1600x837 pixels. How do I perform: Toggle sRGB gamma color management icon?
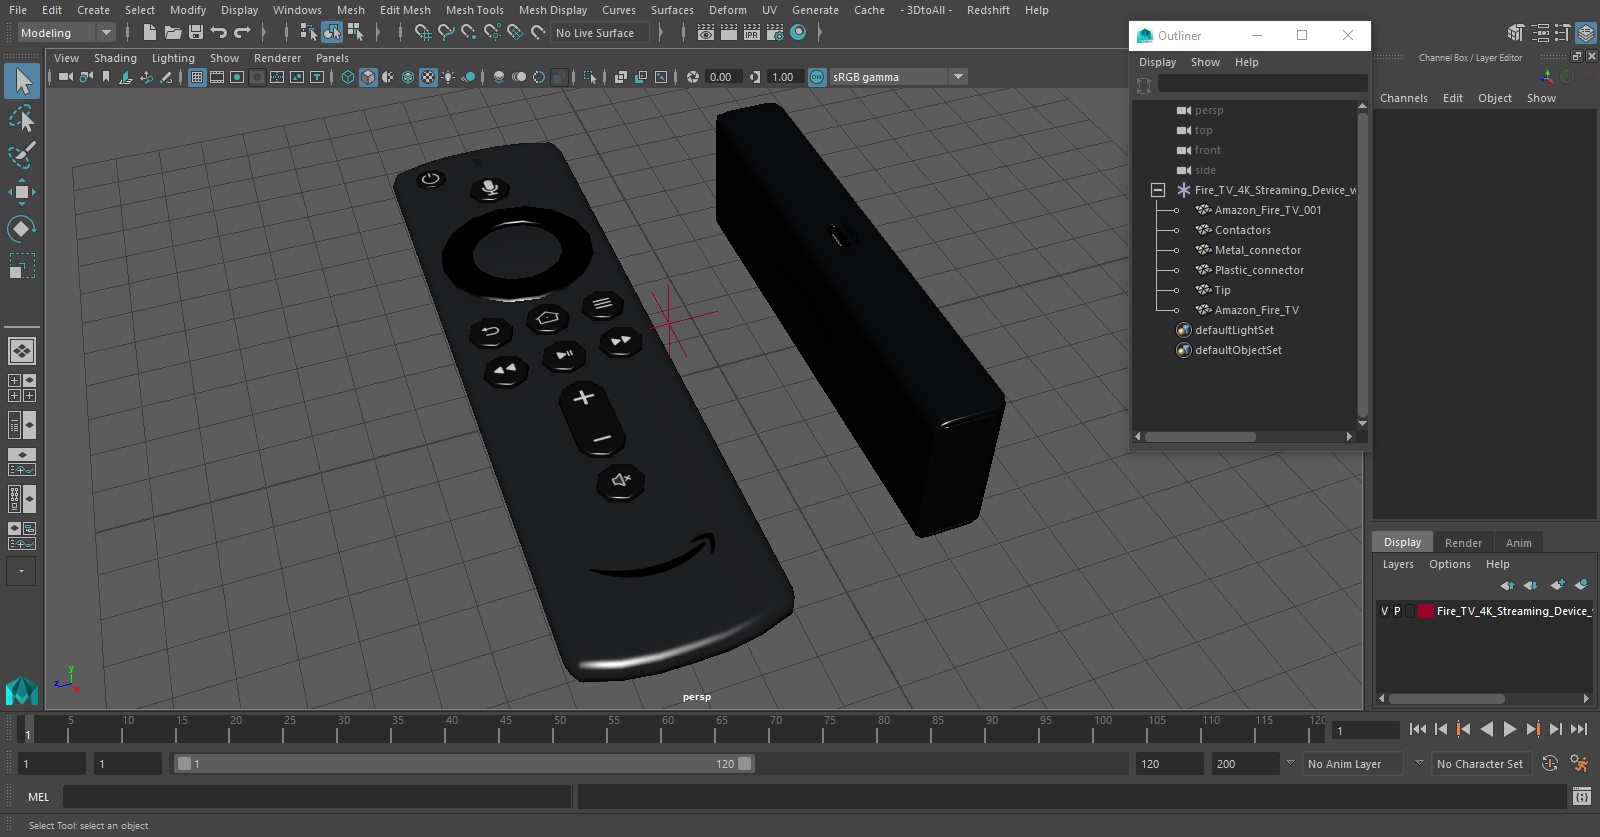point(817,77)
